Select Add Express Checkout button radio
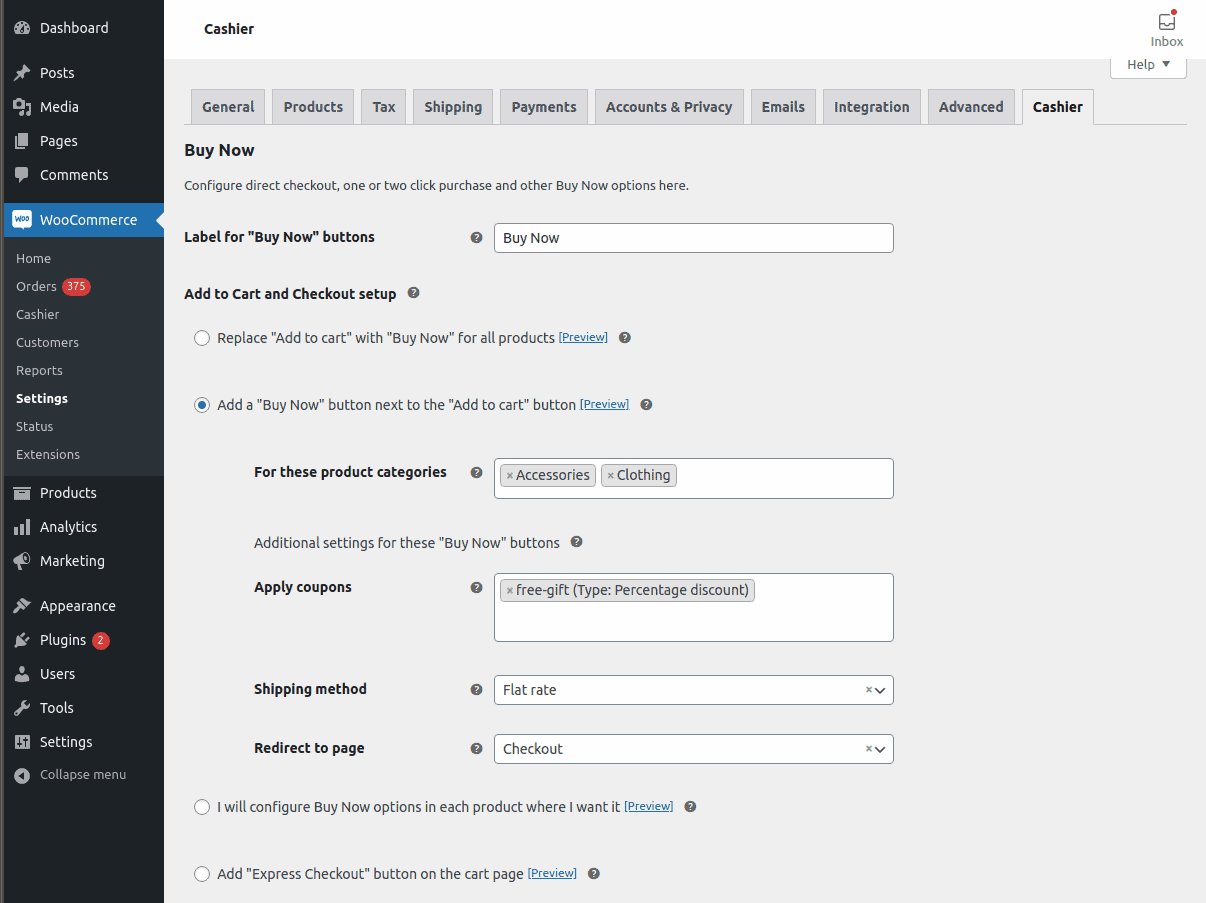Image resolution: width=1206 pixels, height=903 pixels. tap(202, 874)
